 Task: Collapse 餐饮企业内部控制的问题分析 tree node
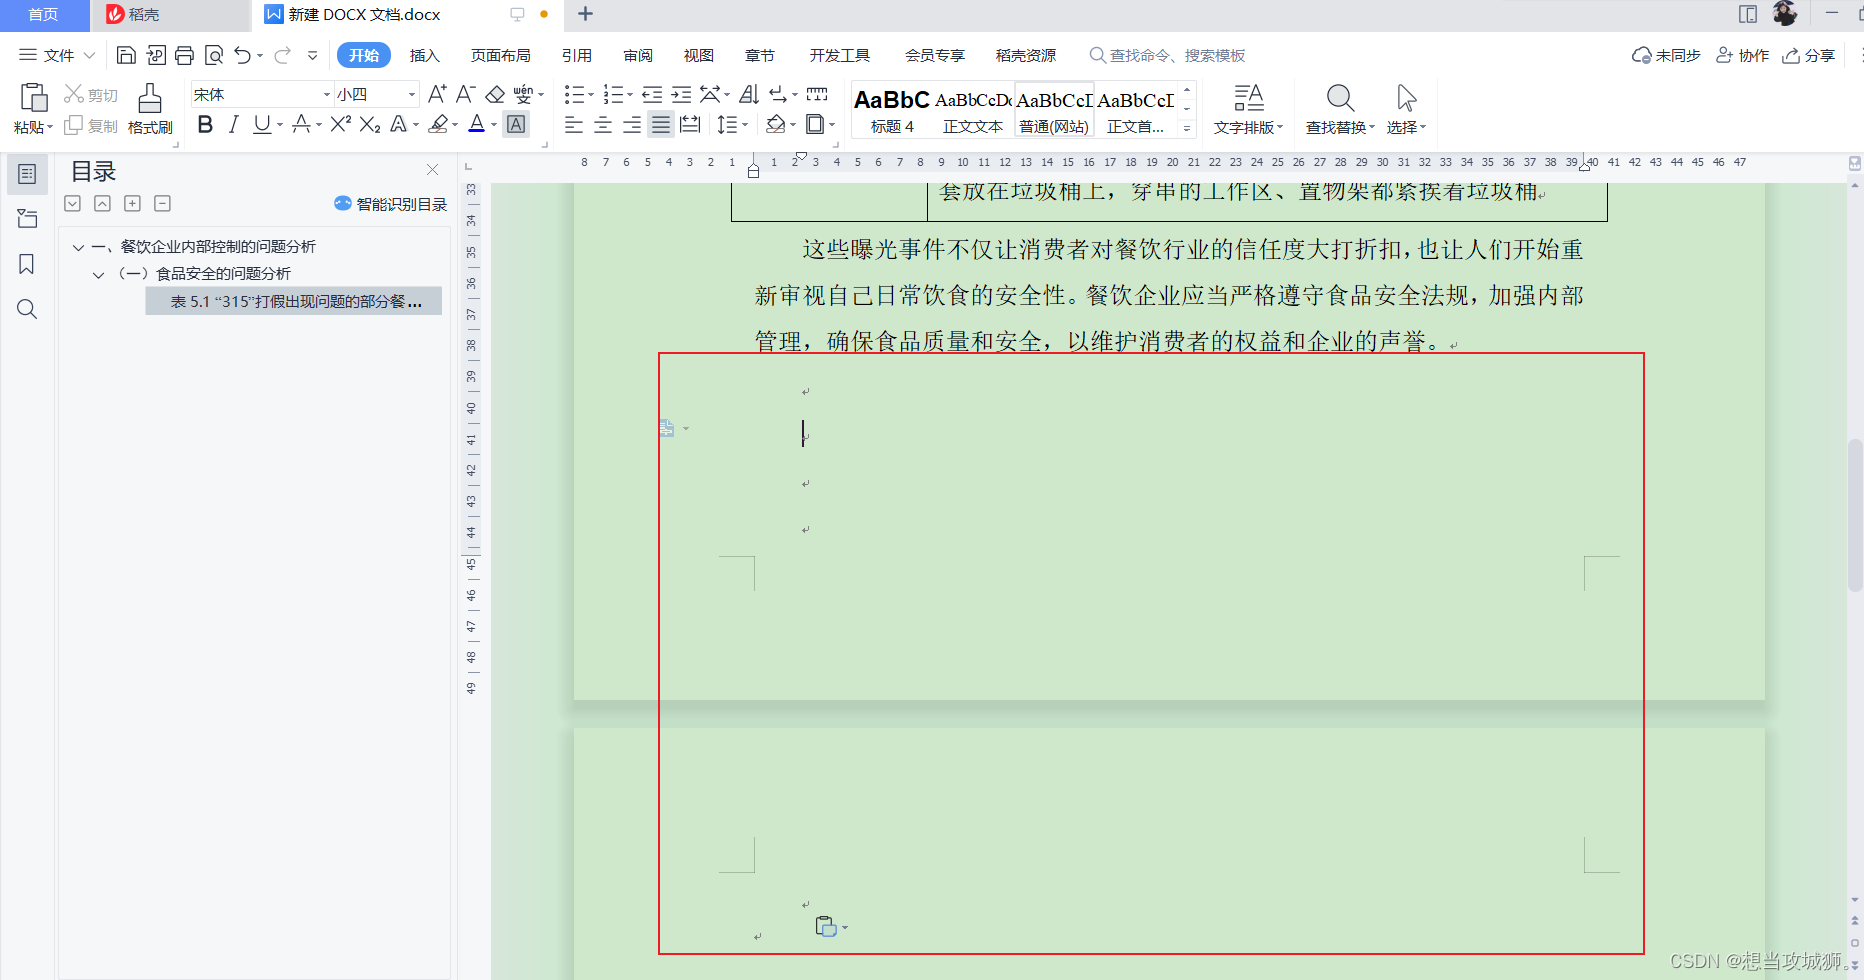[x=78, y=247]
